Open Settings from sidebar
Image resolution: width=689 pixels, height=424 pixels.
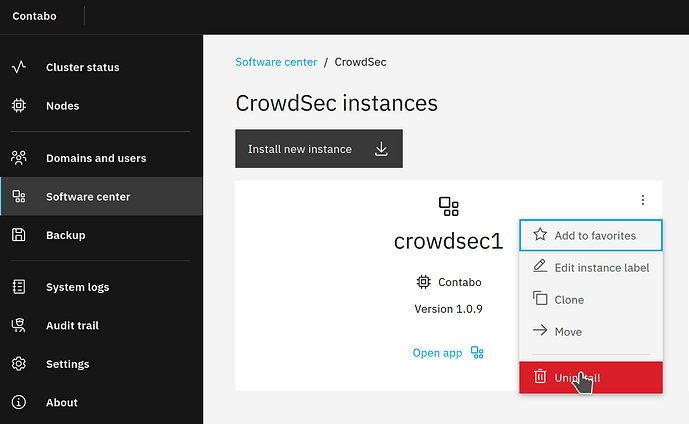click(x=102, y=364)
